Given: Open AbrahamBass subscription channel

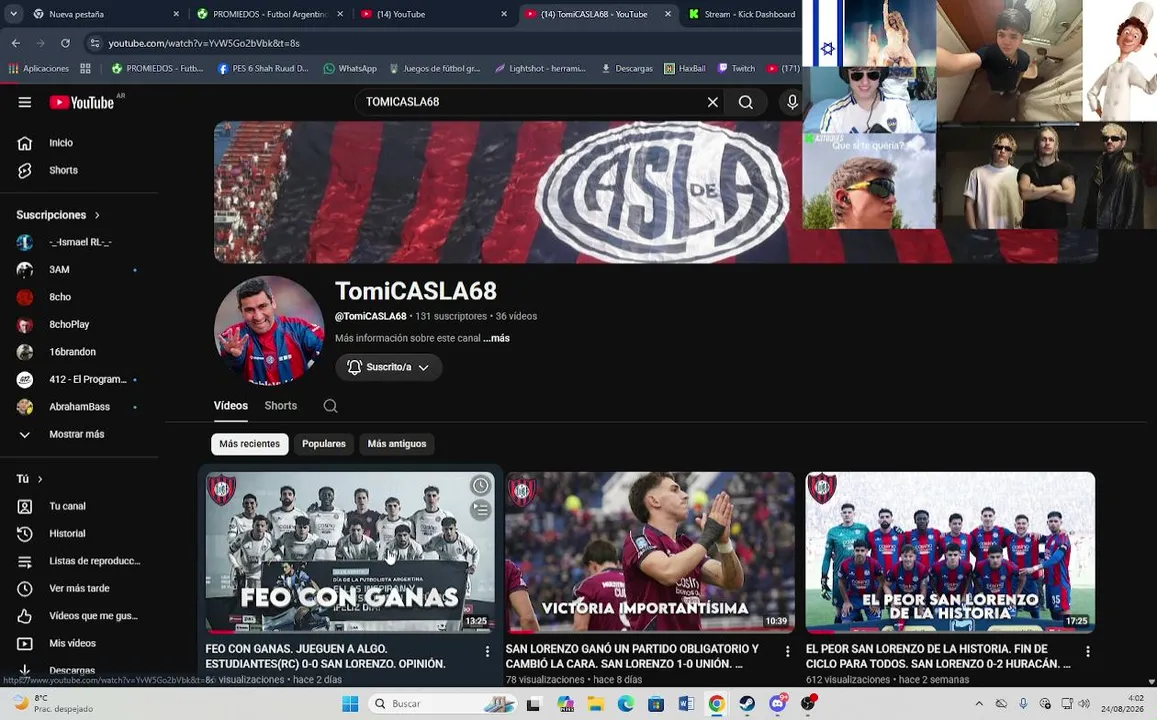Looking at the screenshot, I should point(80,407).
